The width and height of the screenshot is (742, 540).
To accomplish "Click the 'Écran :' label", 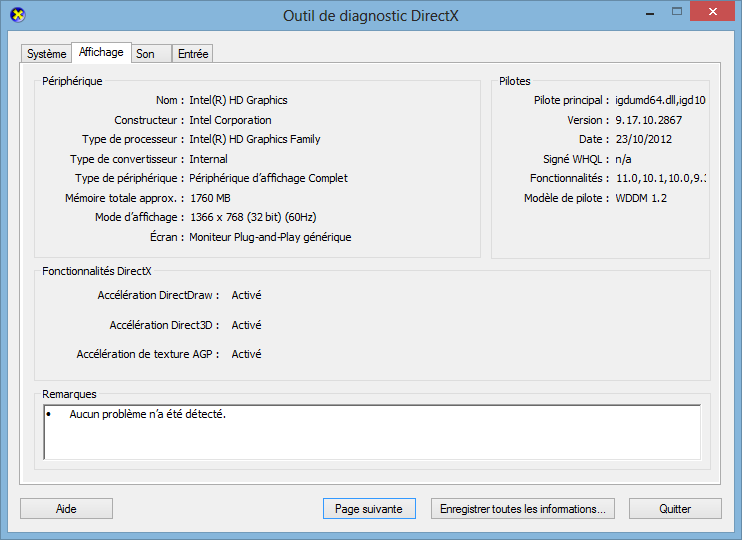I will click(x=167, y=237).
